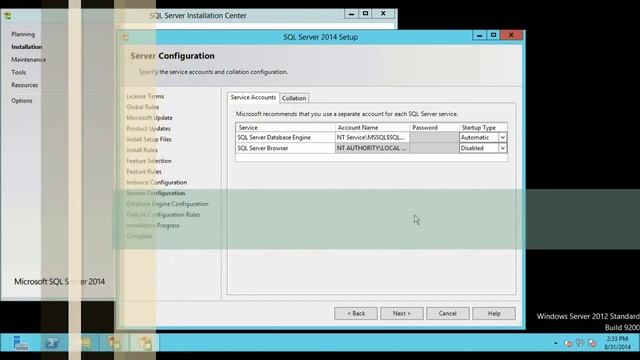This screenshot has width=640, height=360.
Task: Proceed with the Next > button
Action: (x=402, y=313)
